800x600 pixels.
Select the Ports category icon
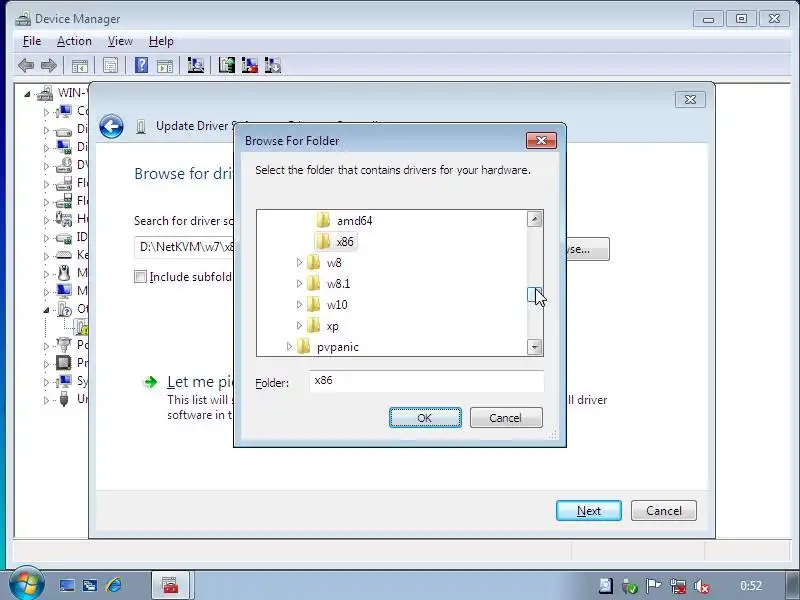(x=64, y=345)
